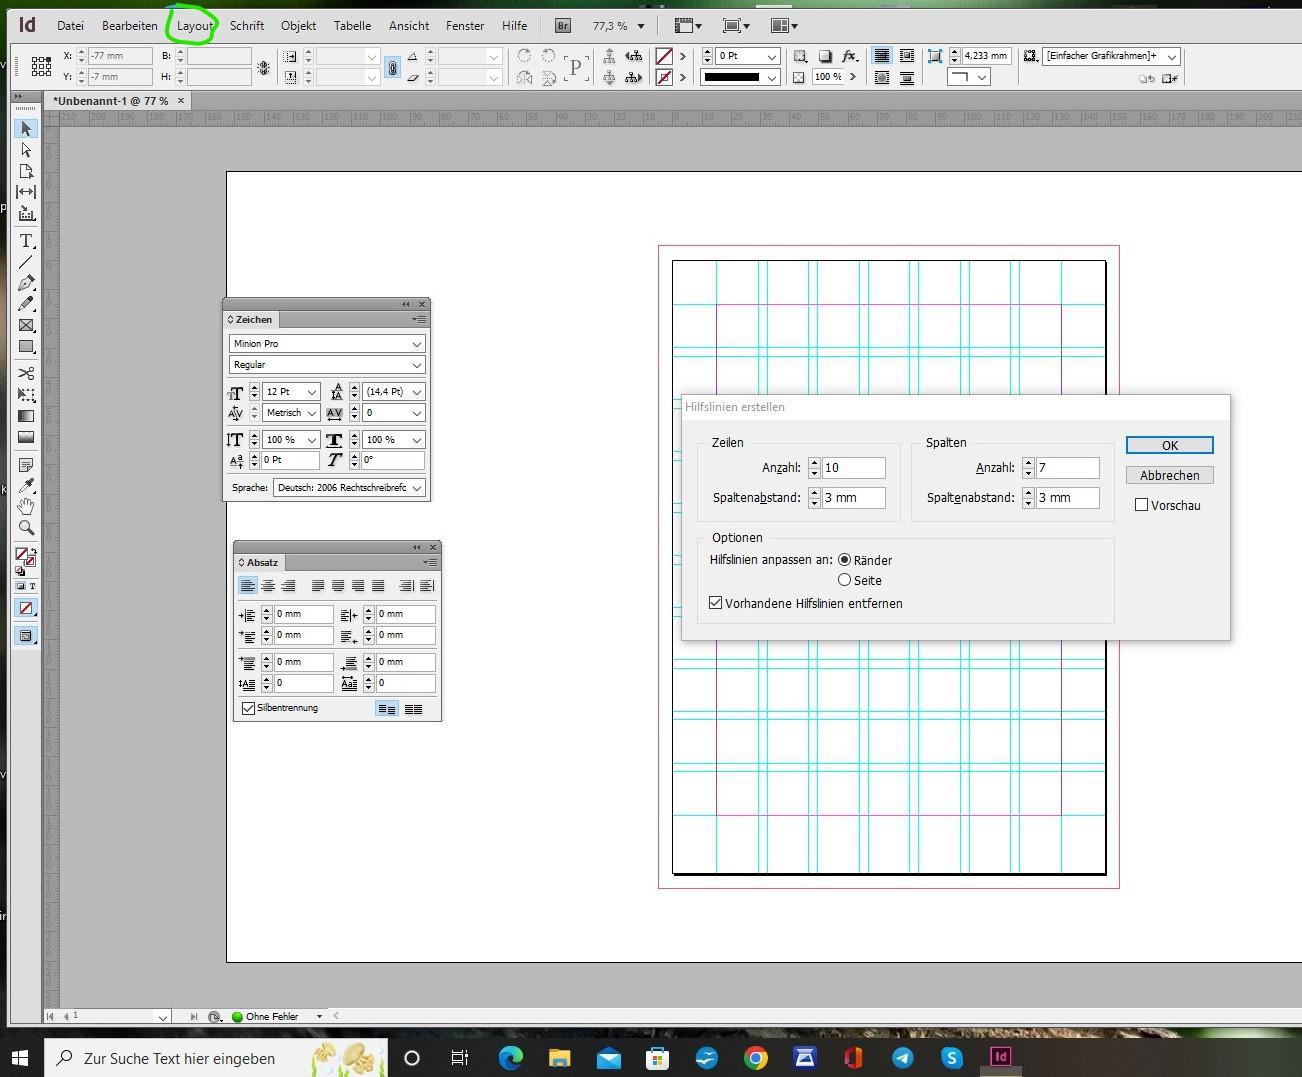Click the Abbrechen button
Screen dimensions: 1302x1077
(x=1169, y=475)
